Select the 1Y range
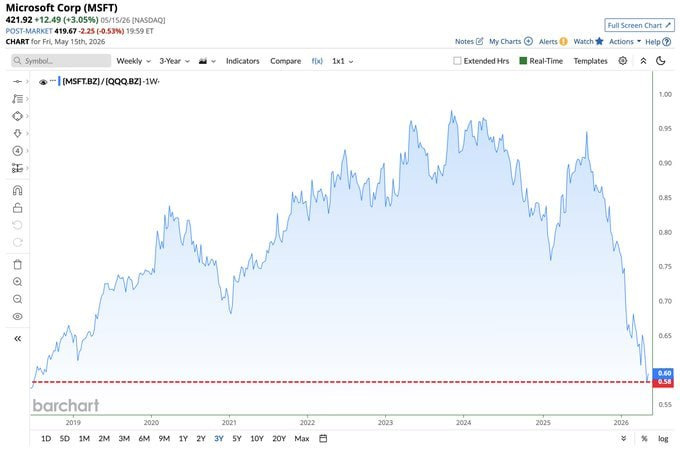This screenshot has height=451, width=680. tap(183, 438)
